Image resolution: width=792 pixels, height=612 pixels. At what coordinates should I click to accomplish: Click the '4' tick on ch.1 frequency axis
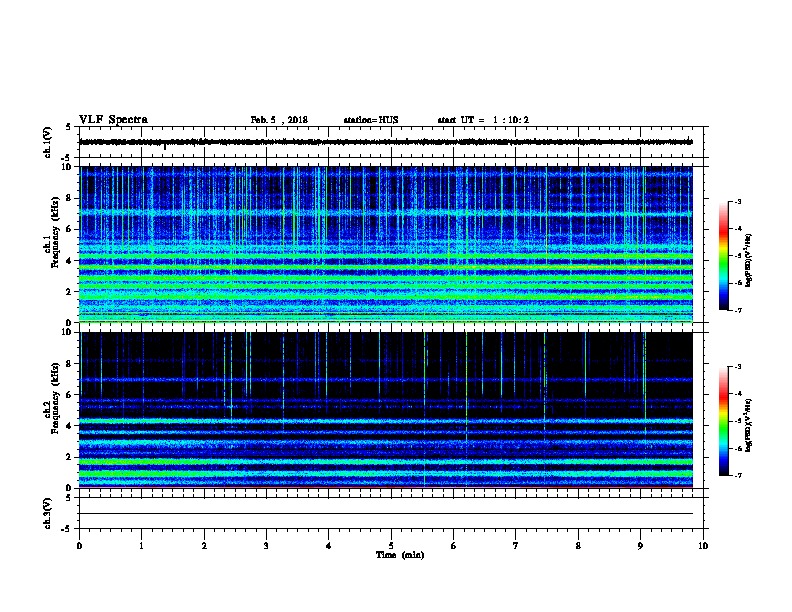(69, 261)
